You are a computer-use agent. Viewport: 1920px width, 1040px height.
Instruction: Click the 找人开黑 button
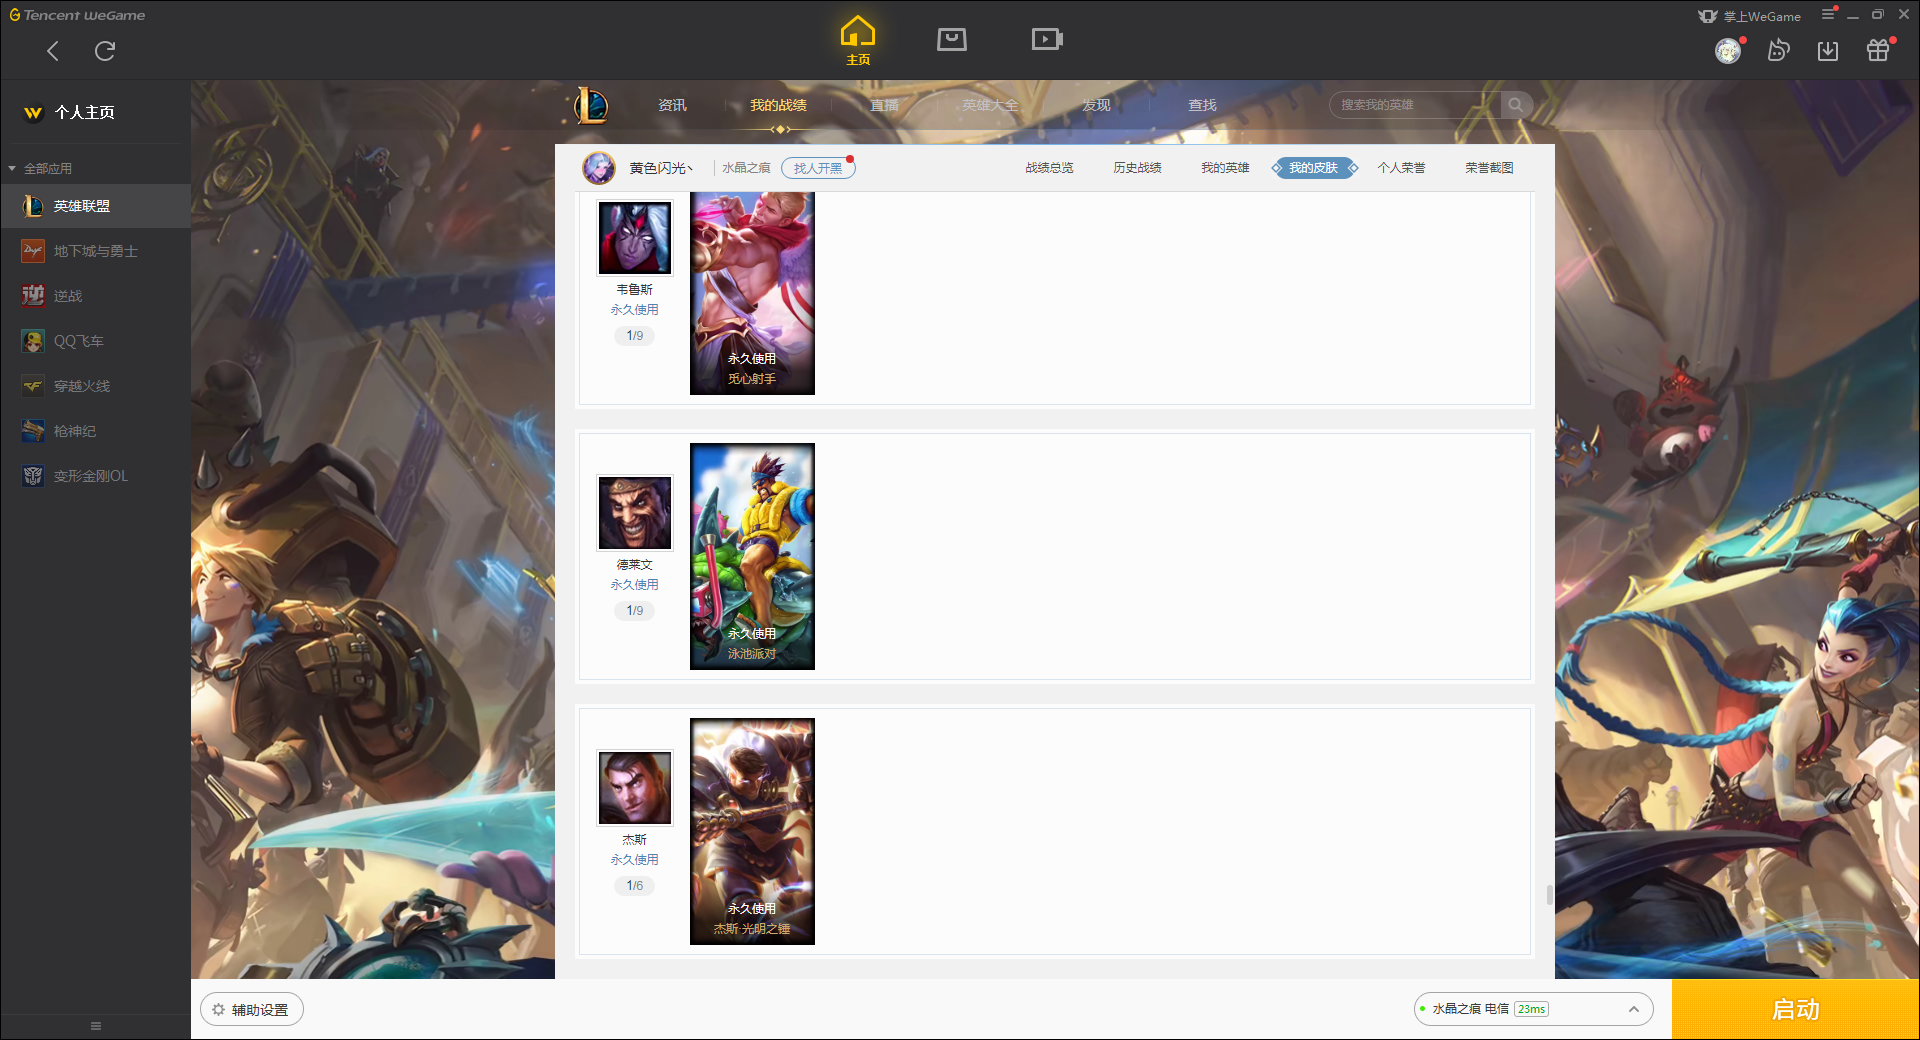tap(818, 168)
